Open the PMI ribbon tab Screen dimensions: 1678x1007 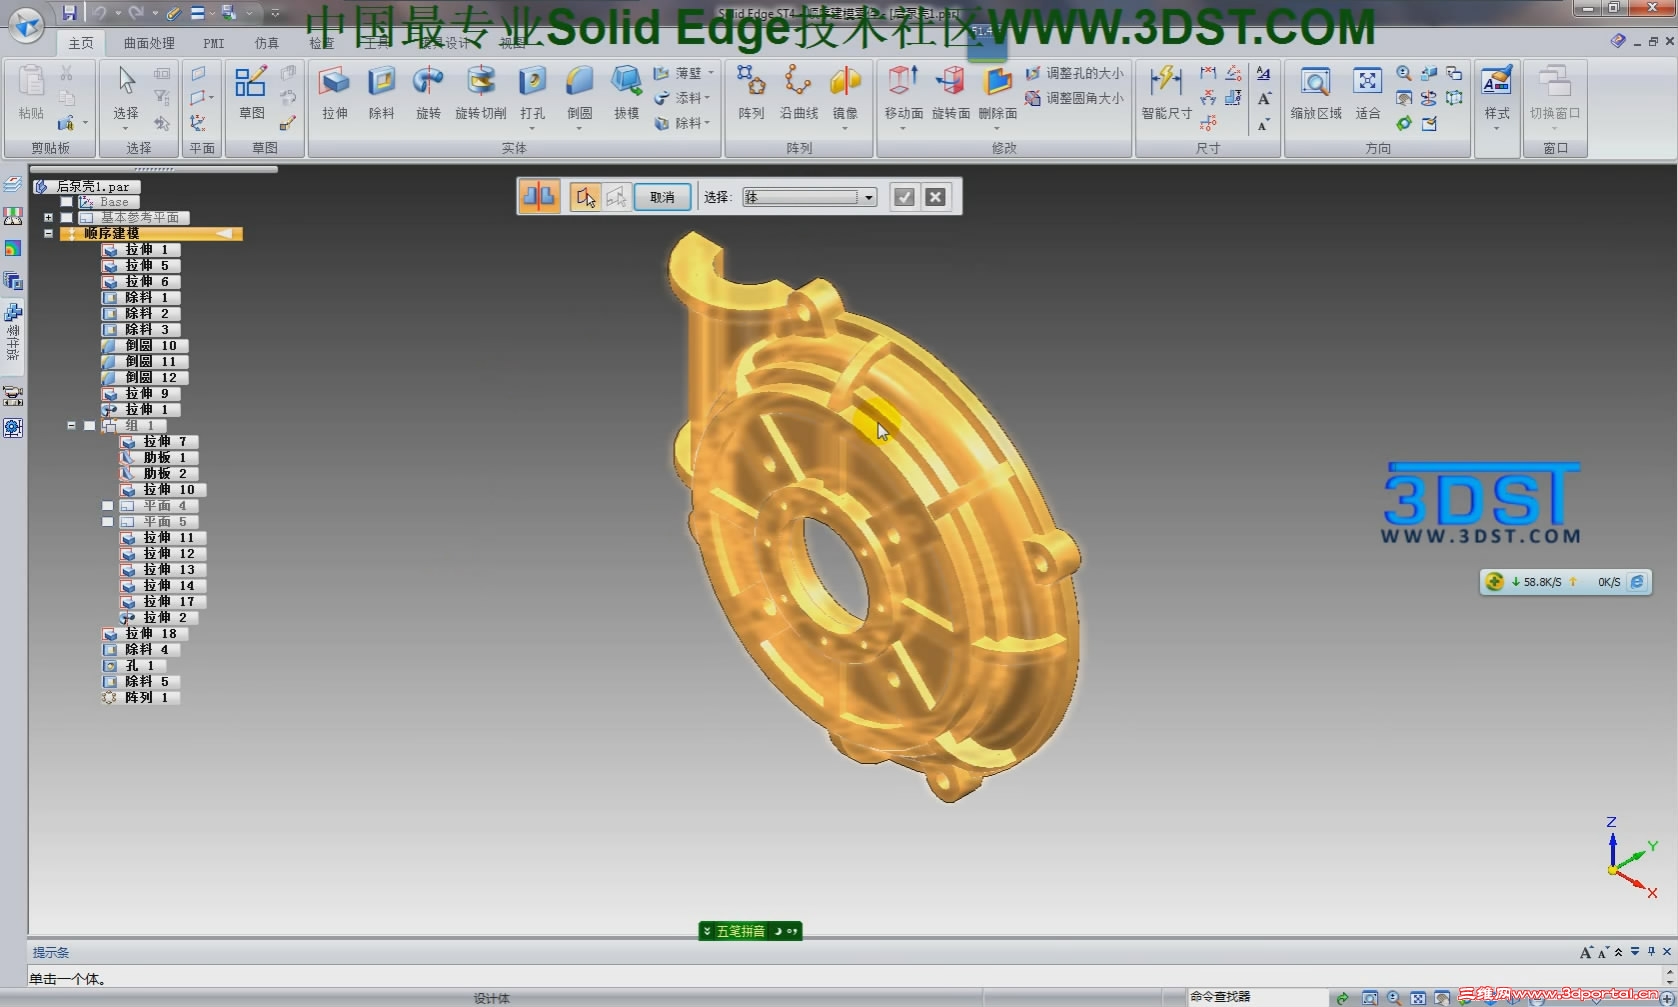point(212,43)
